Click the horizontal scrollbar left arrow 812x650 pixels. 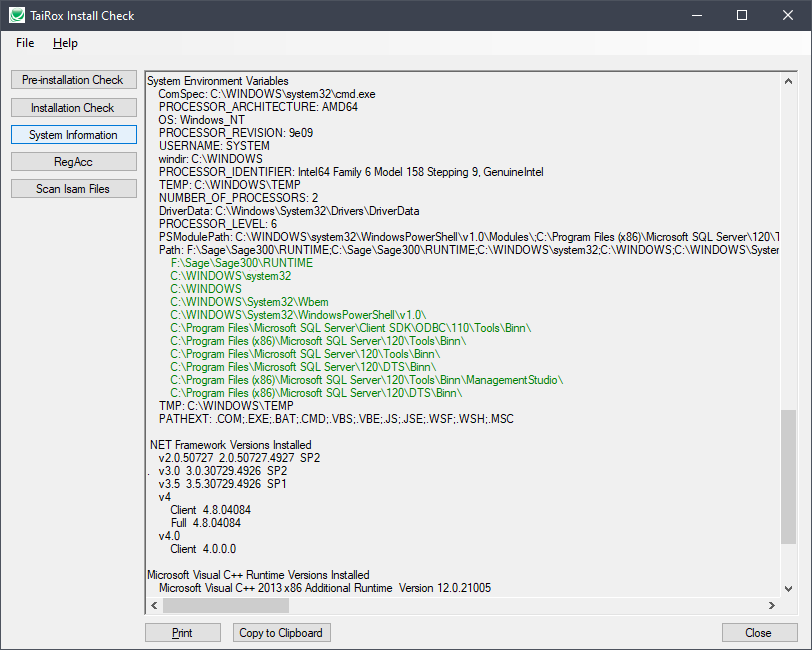[x=154, y=605]
